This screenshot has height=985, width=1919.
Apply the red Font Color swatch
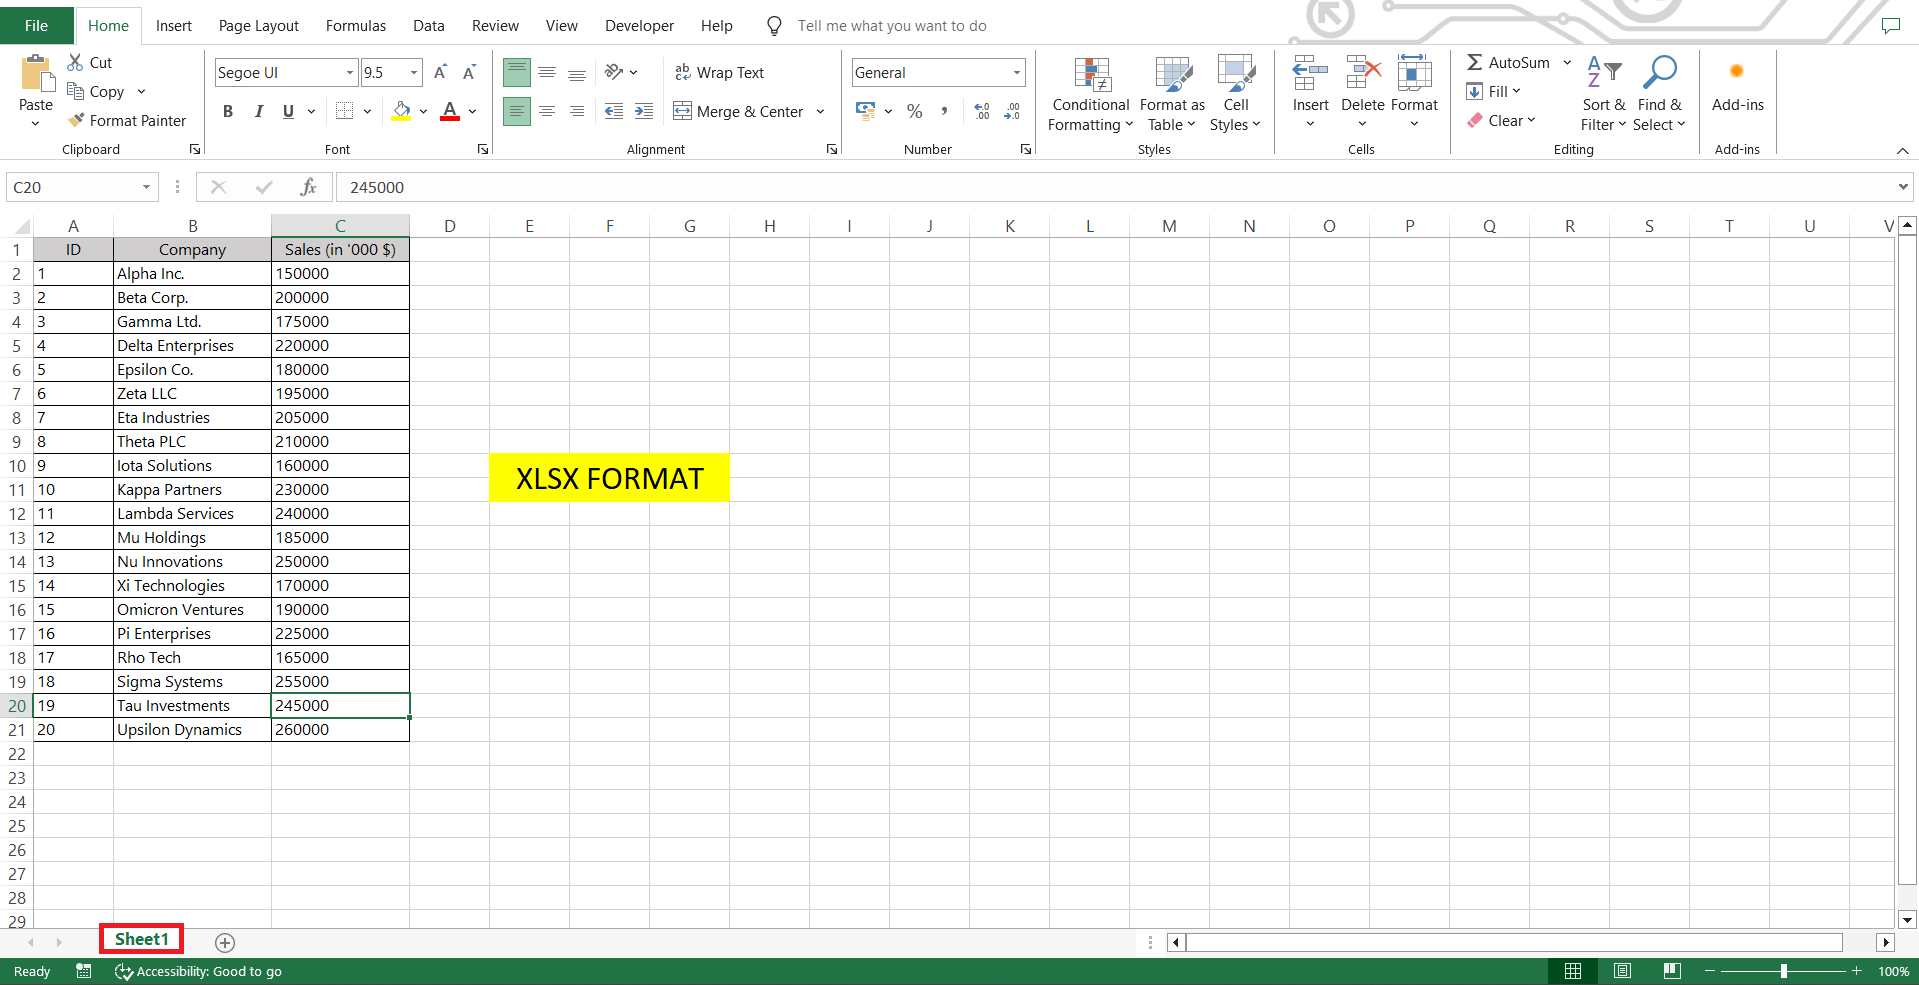coord(450,111)
